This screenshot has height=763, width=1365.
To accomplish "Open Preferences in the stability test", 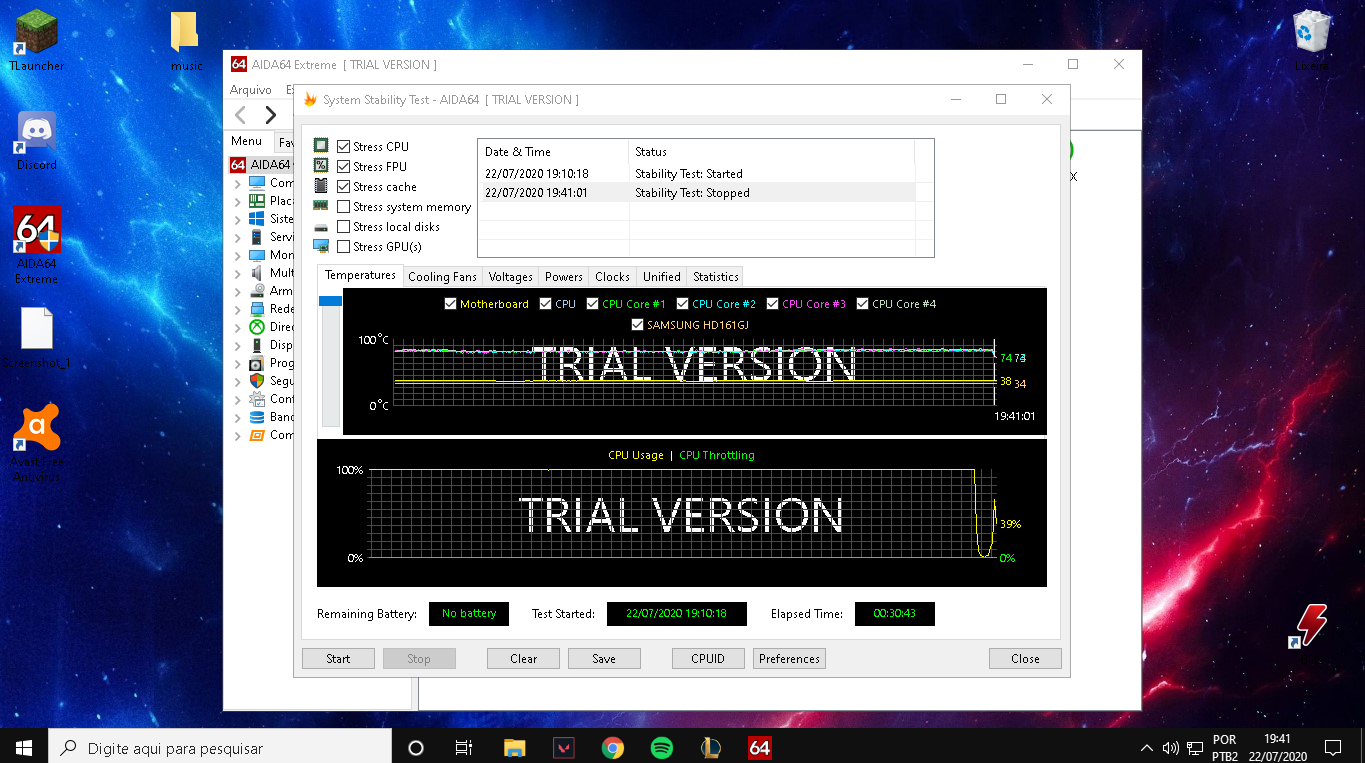I will (x=790, y=659).
